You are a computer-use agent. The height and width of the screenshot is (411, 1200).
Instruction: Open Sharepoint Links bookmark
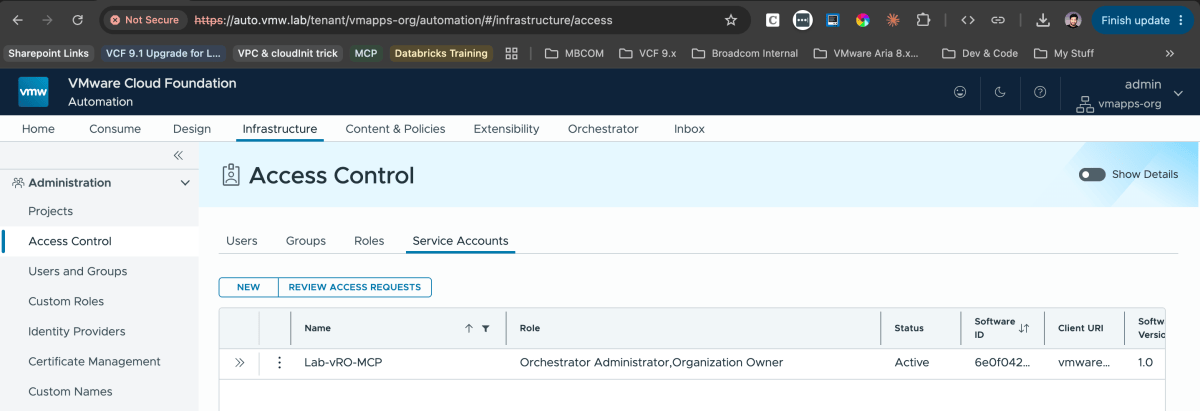[x=49, y=53]
